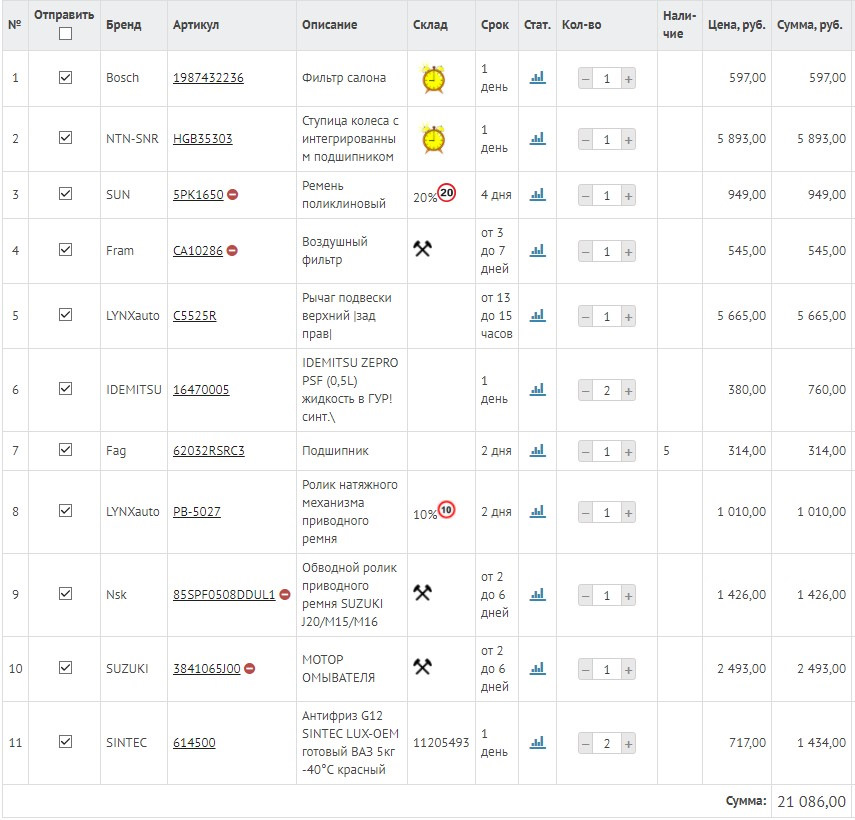
Task: Click crossed hammers icon in SUZUKI row
Action: (423, 666)
